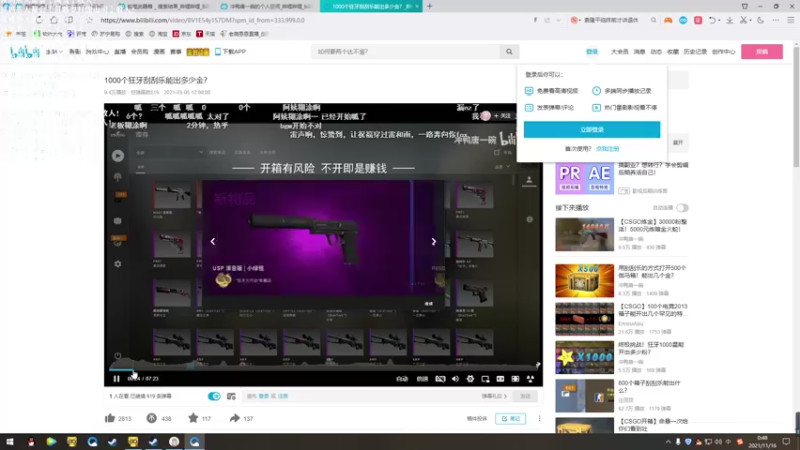Click the next arrow on the in-video item carousel
Viewport: 800px width, 450px height.
pyautogui.click(x=434, y=241)
